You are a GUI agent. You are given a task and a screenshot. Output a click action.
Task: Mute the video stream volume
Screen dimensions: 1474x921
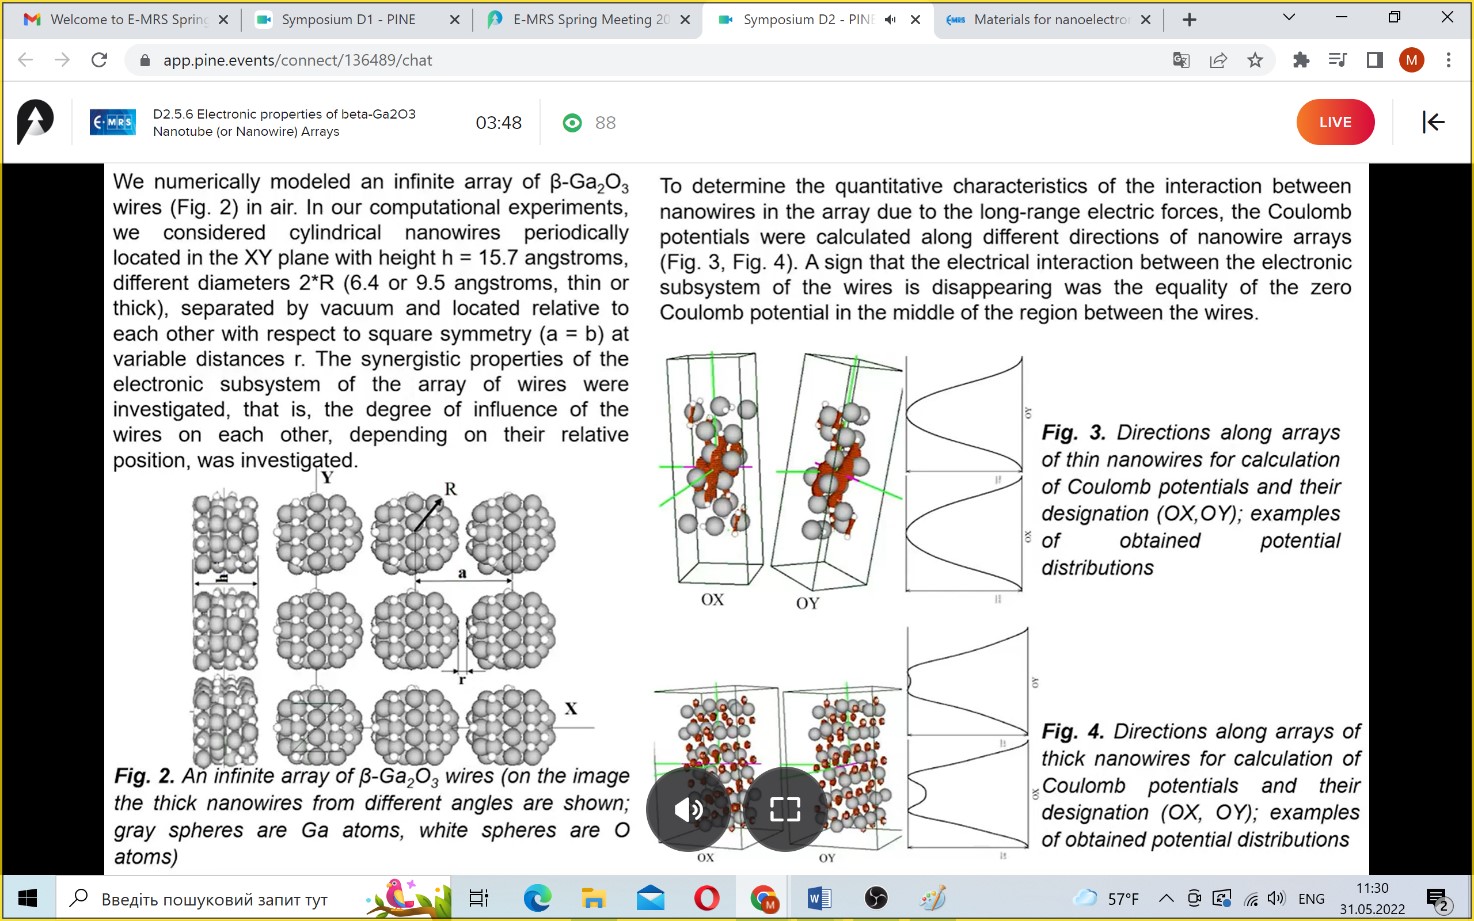click(688, 809)
